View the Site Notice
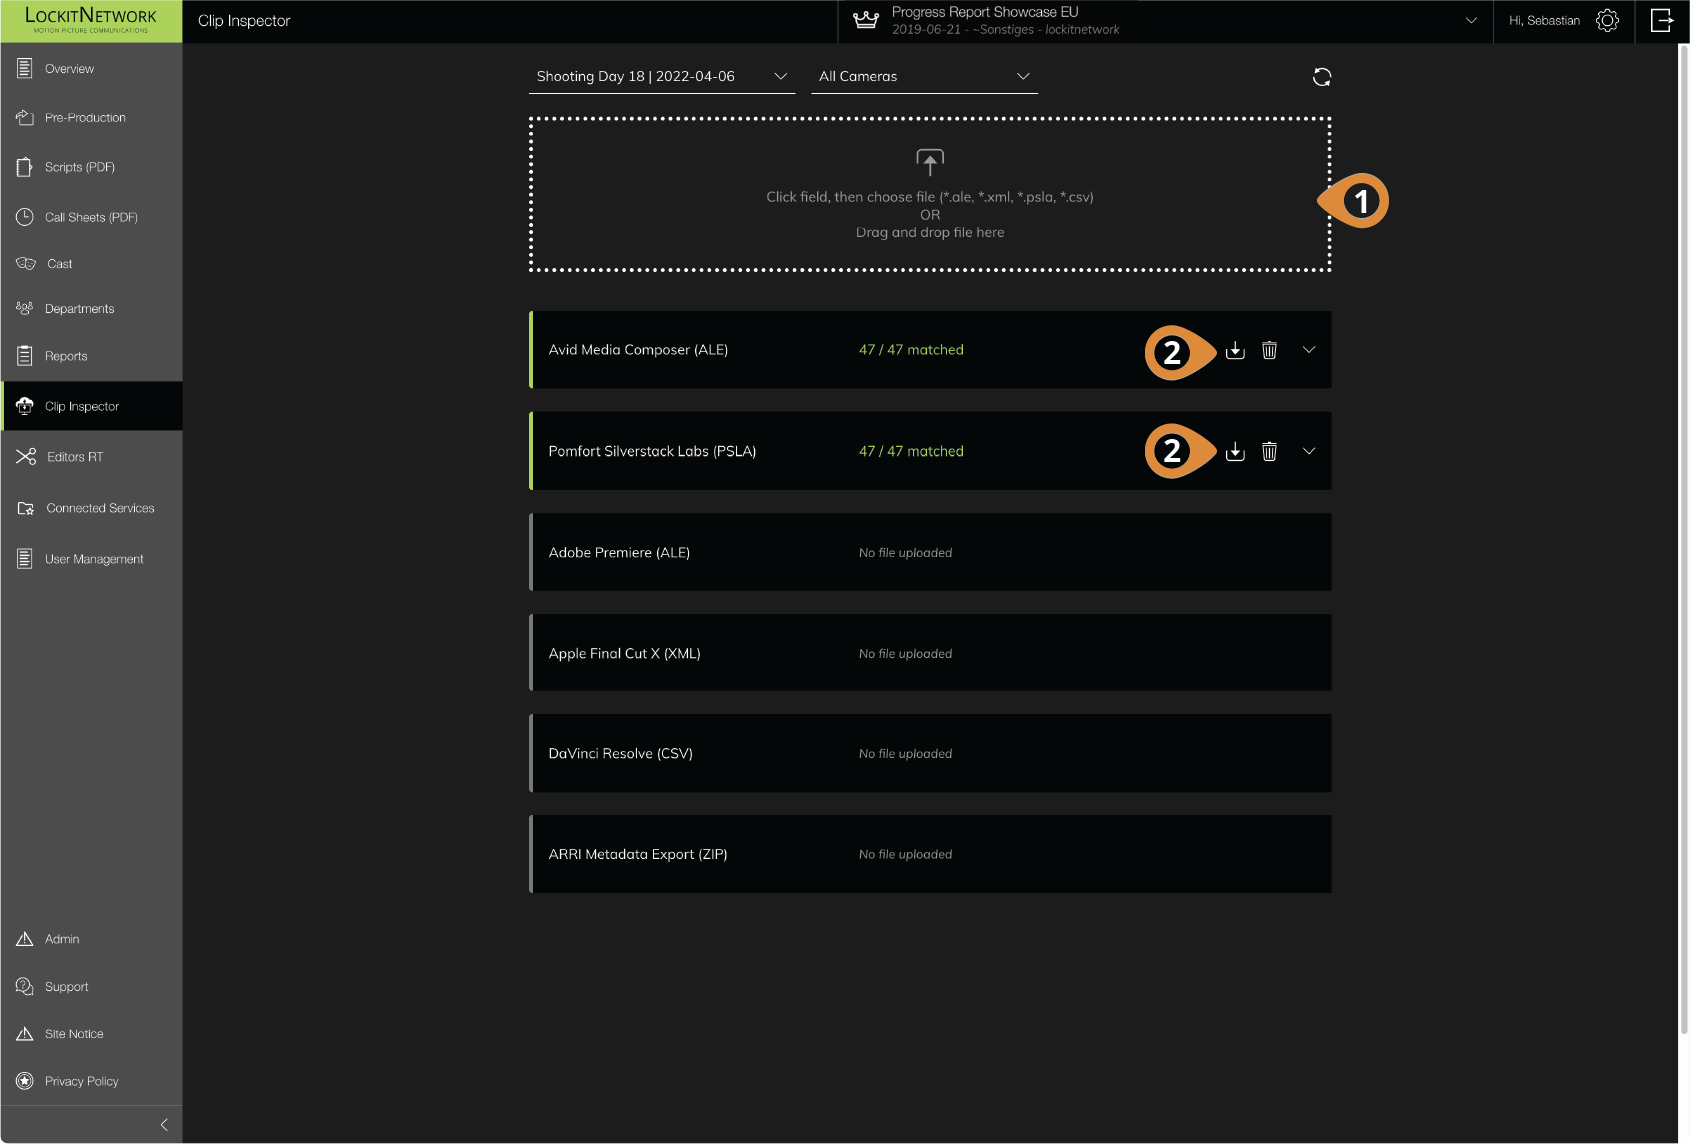The image size is (1690, 1145). tap(91, 1034)
